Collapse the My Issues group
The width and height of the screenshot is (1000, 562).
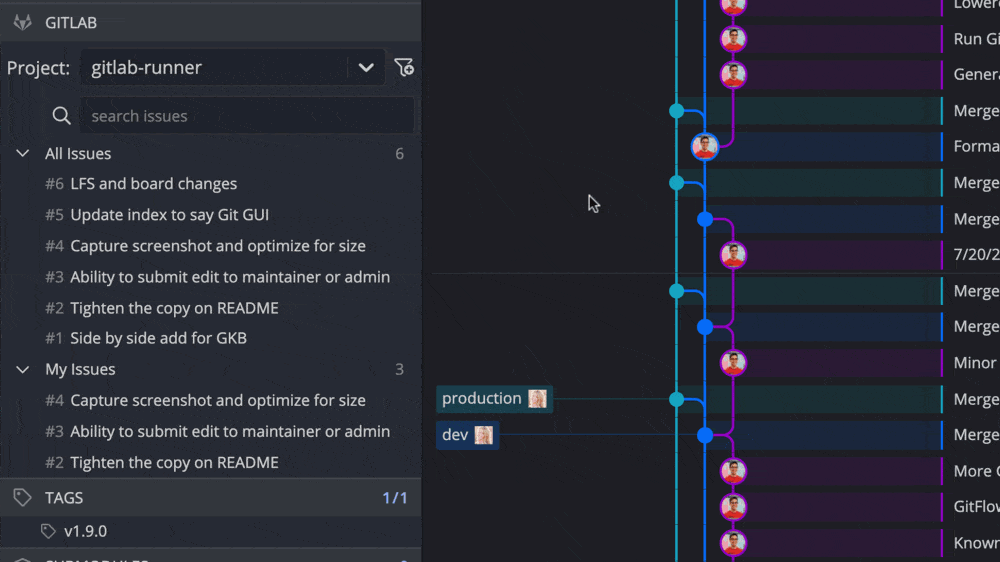click(x=22, y=369)
